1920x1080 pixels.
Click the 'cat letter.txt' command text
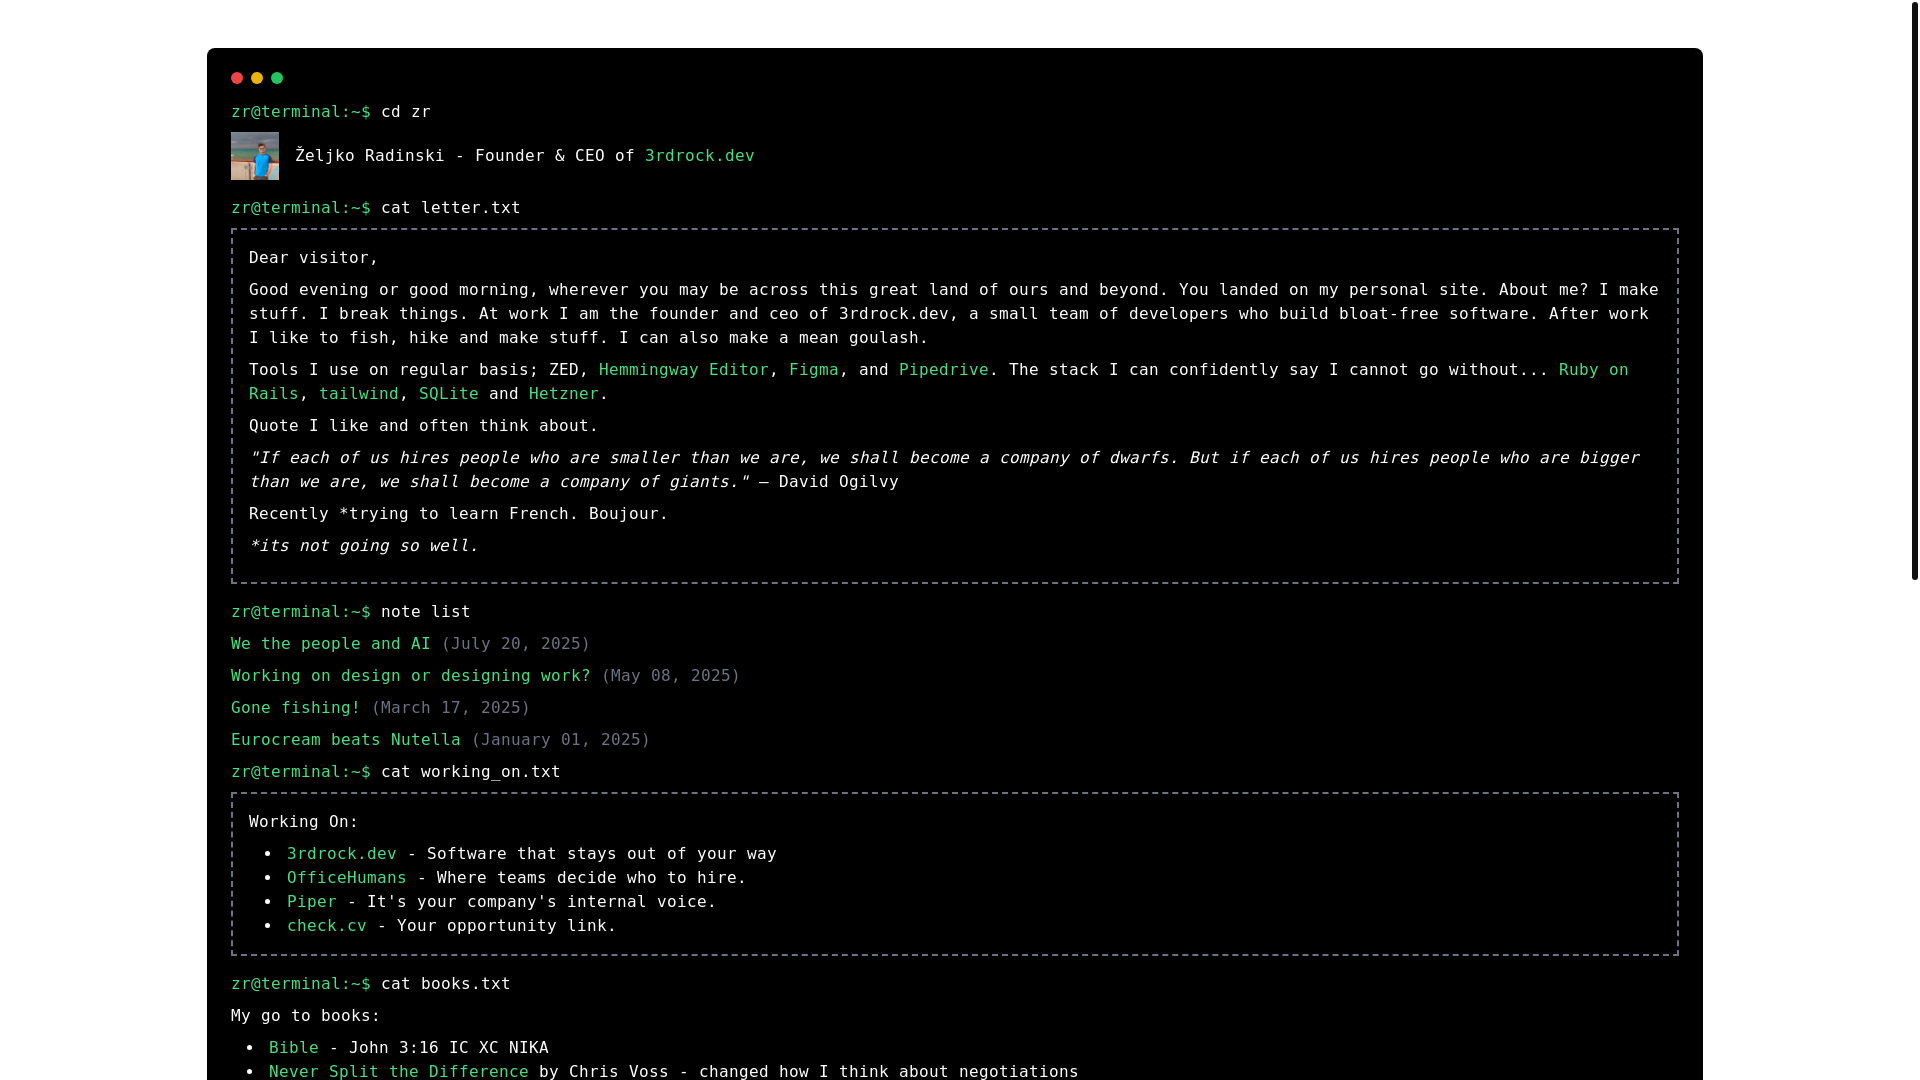451,208
